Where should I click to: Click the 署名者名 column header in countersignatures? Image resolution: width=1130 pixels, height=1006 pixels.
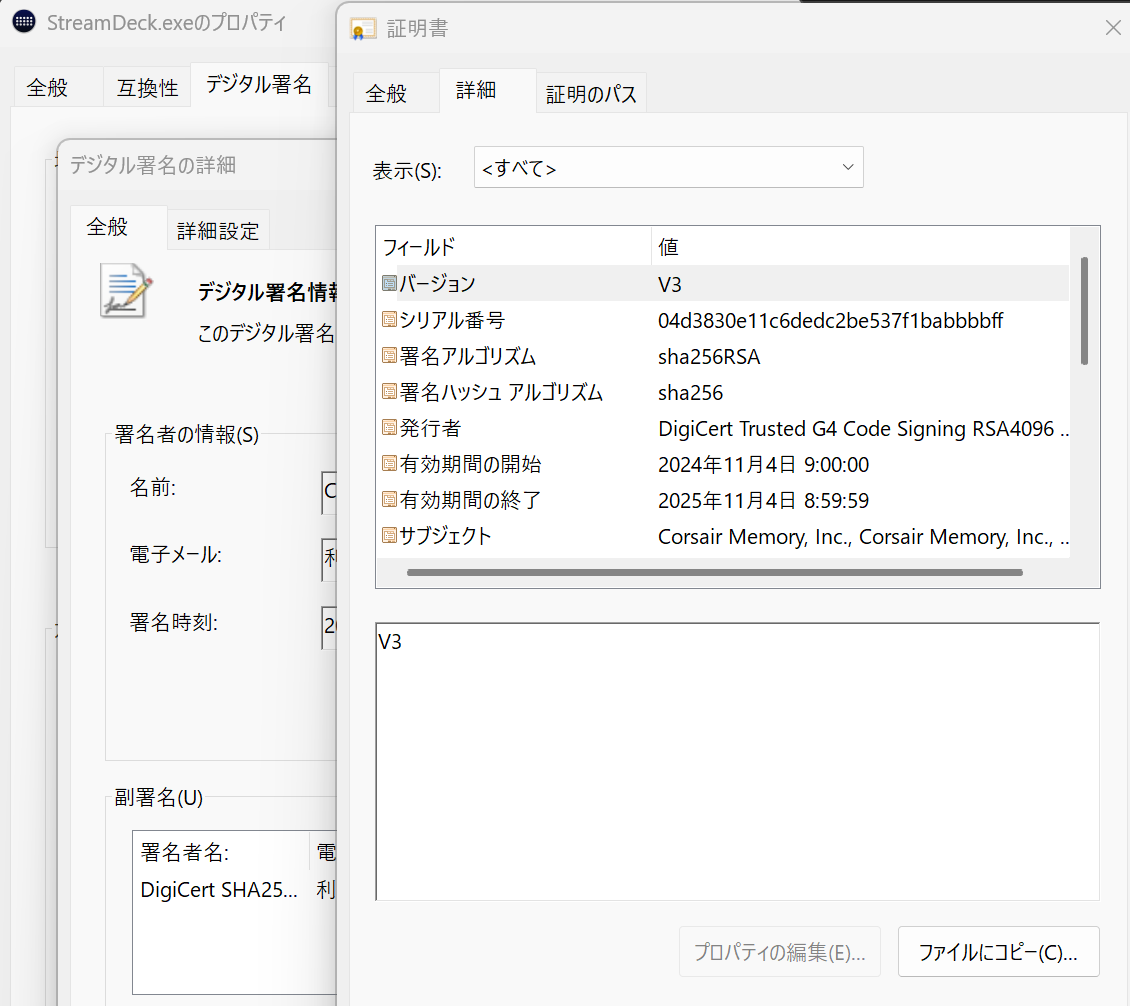[221, 853]
